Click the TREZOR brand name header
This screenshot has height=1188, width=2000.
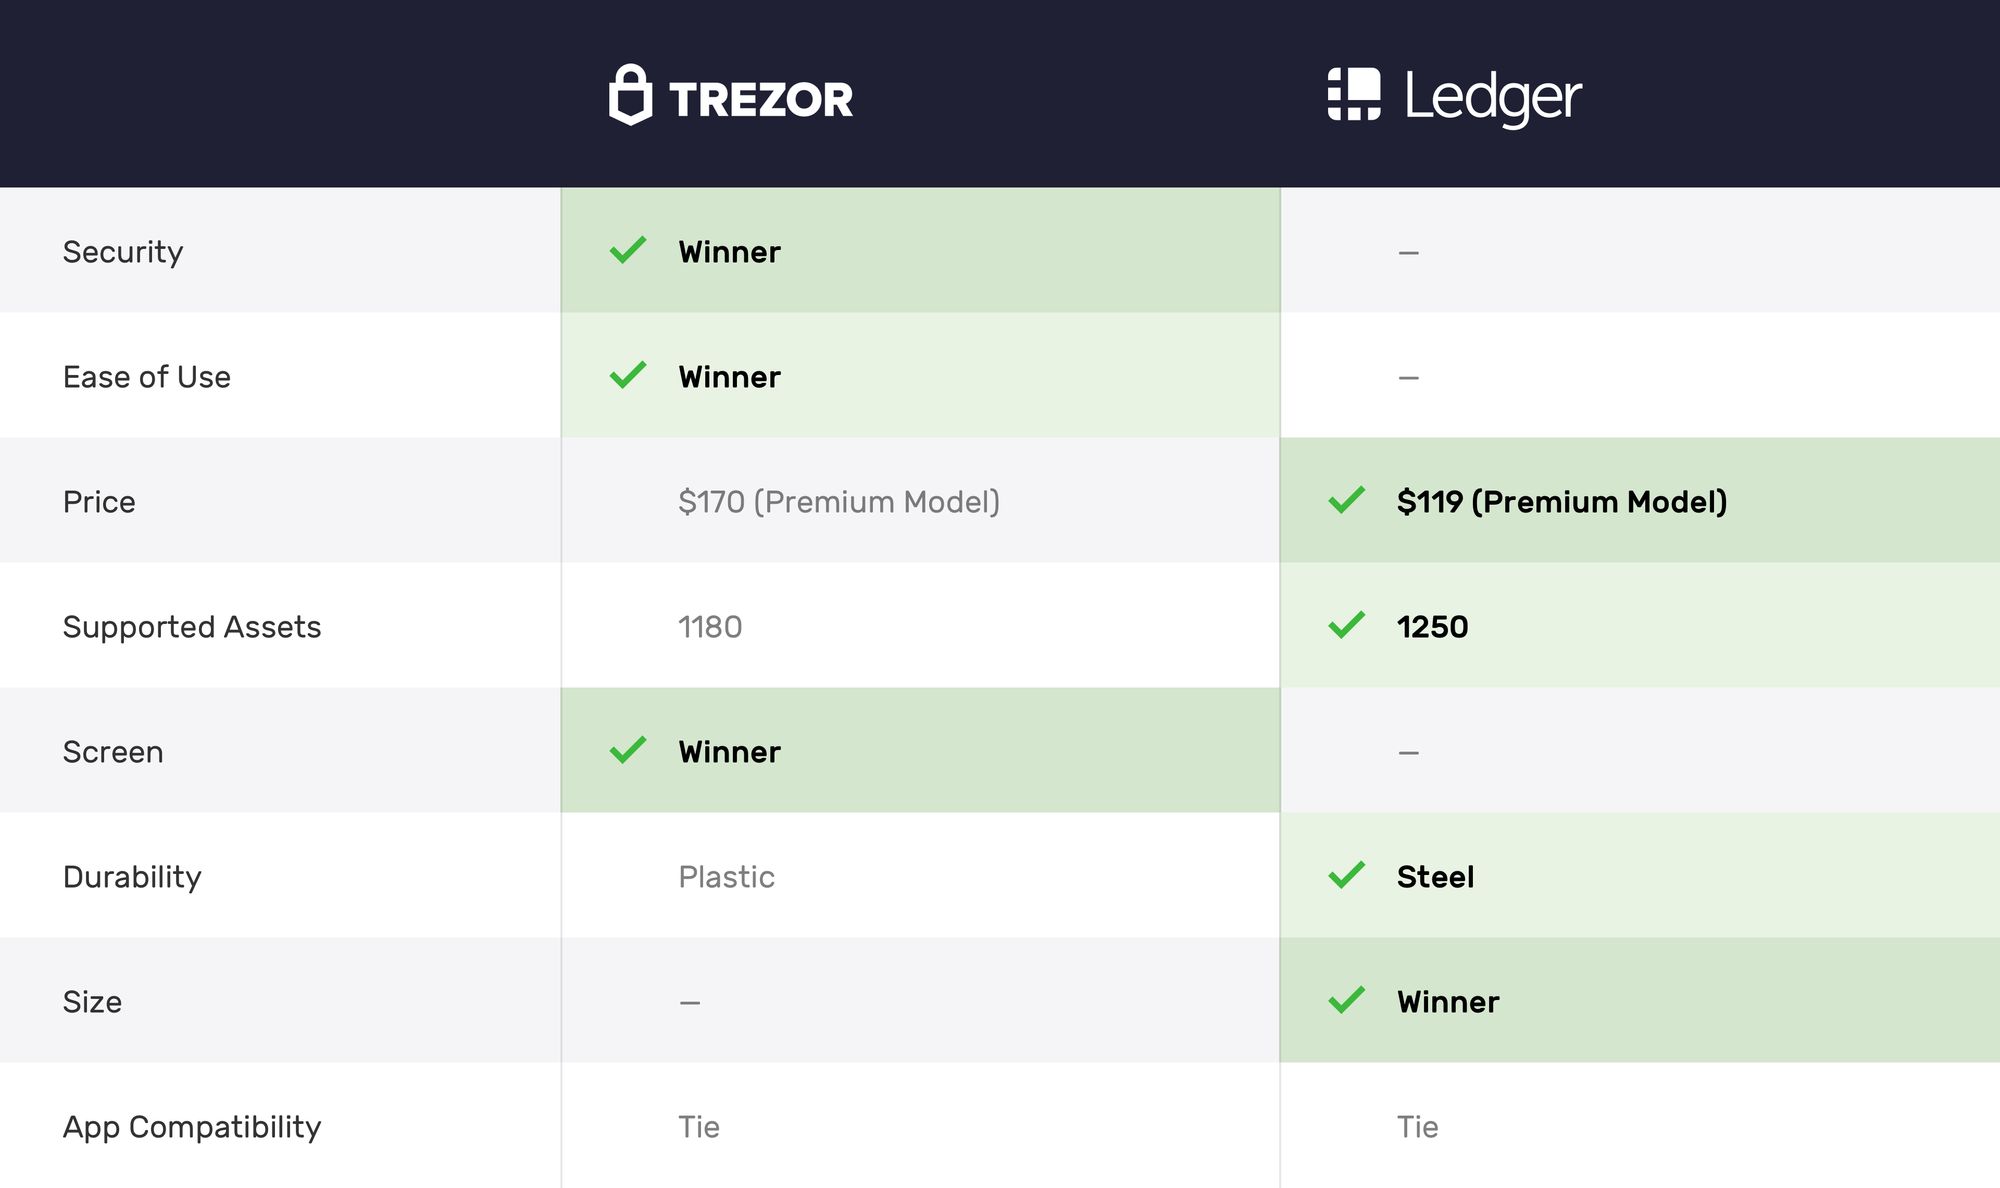761,100
